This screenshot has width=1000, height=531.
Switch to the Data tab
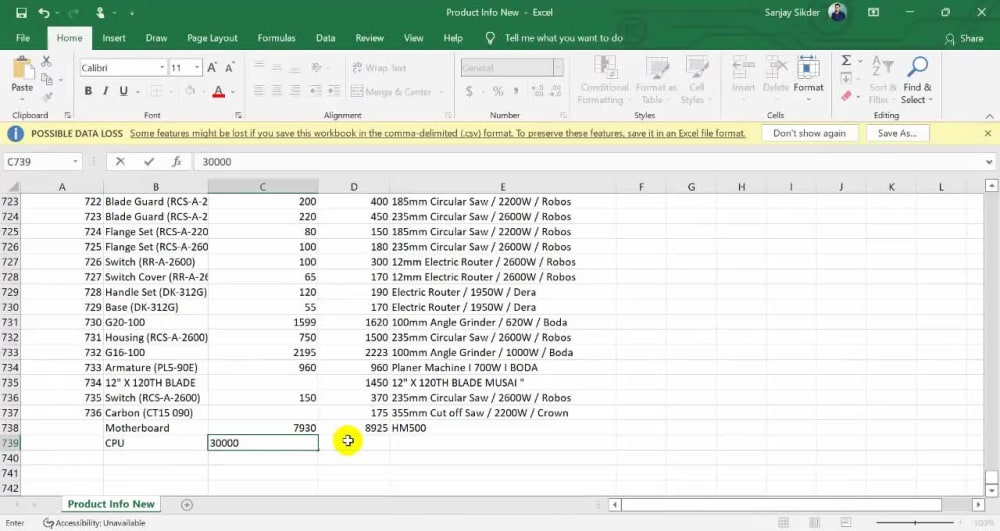325,38
